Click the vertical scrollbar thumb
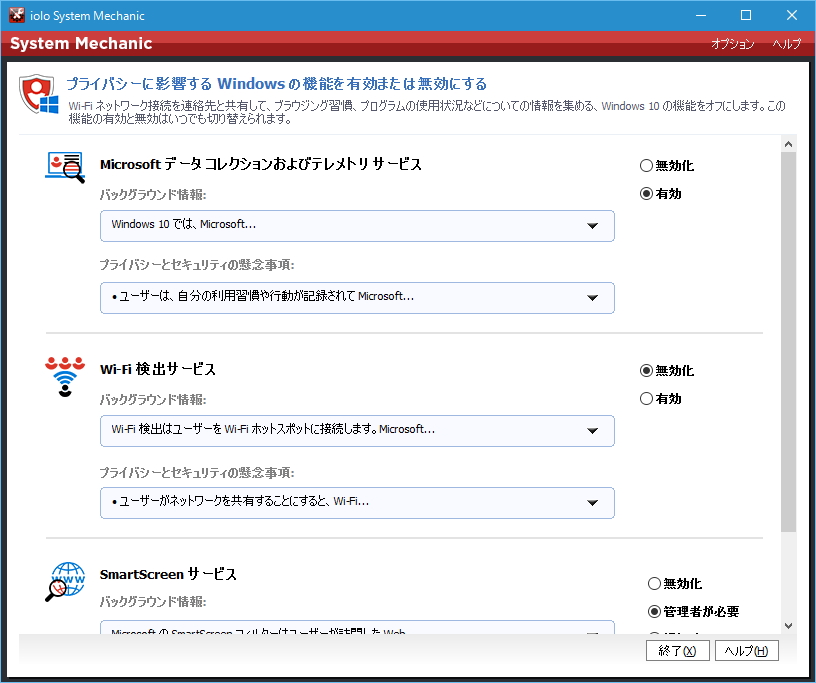 [788, 342]
